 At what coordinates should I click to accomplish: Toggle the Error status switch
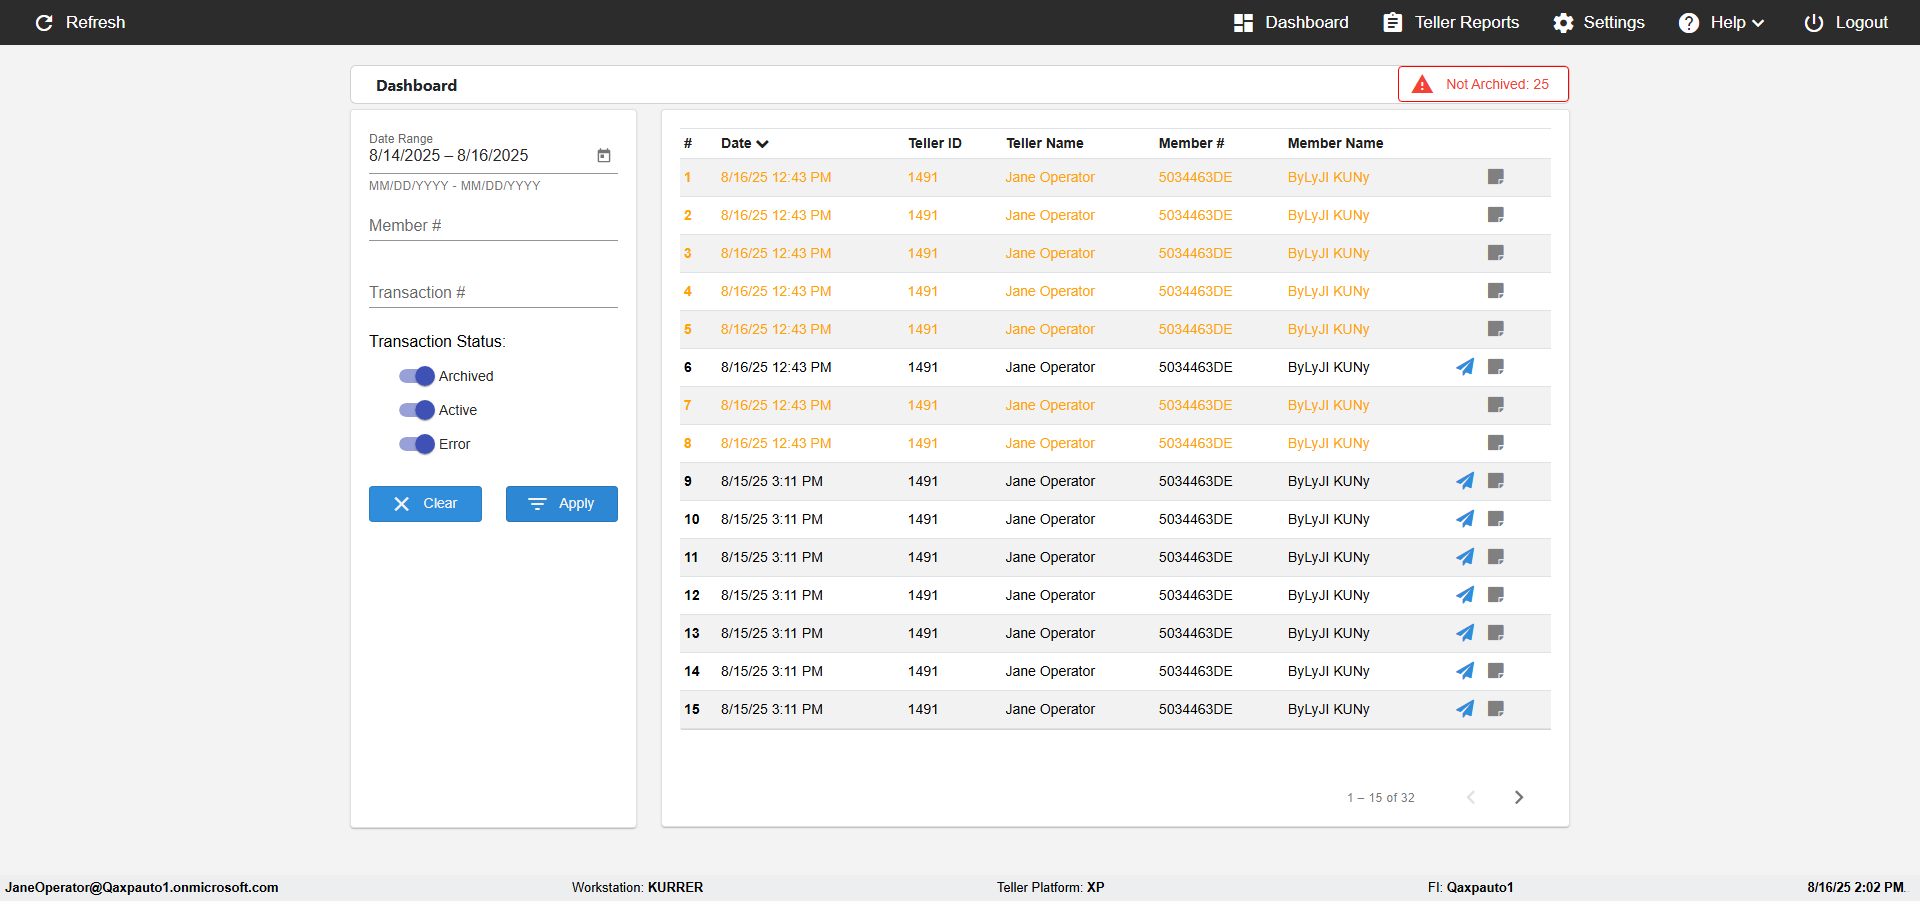click(x=417, y=444)
